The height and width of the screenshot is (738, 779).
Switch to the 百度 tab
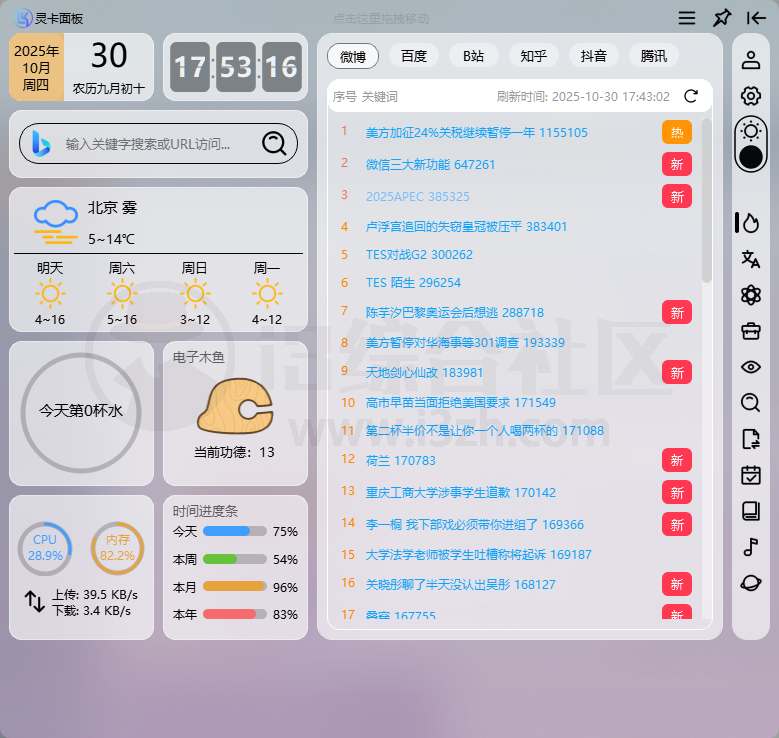click(x=414, y=56)
